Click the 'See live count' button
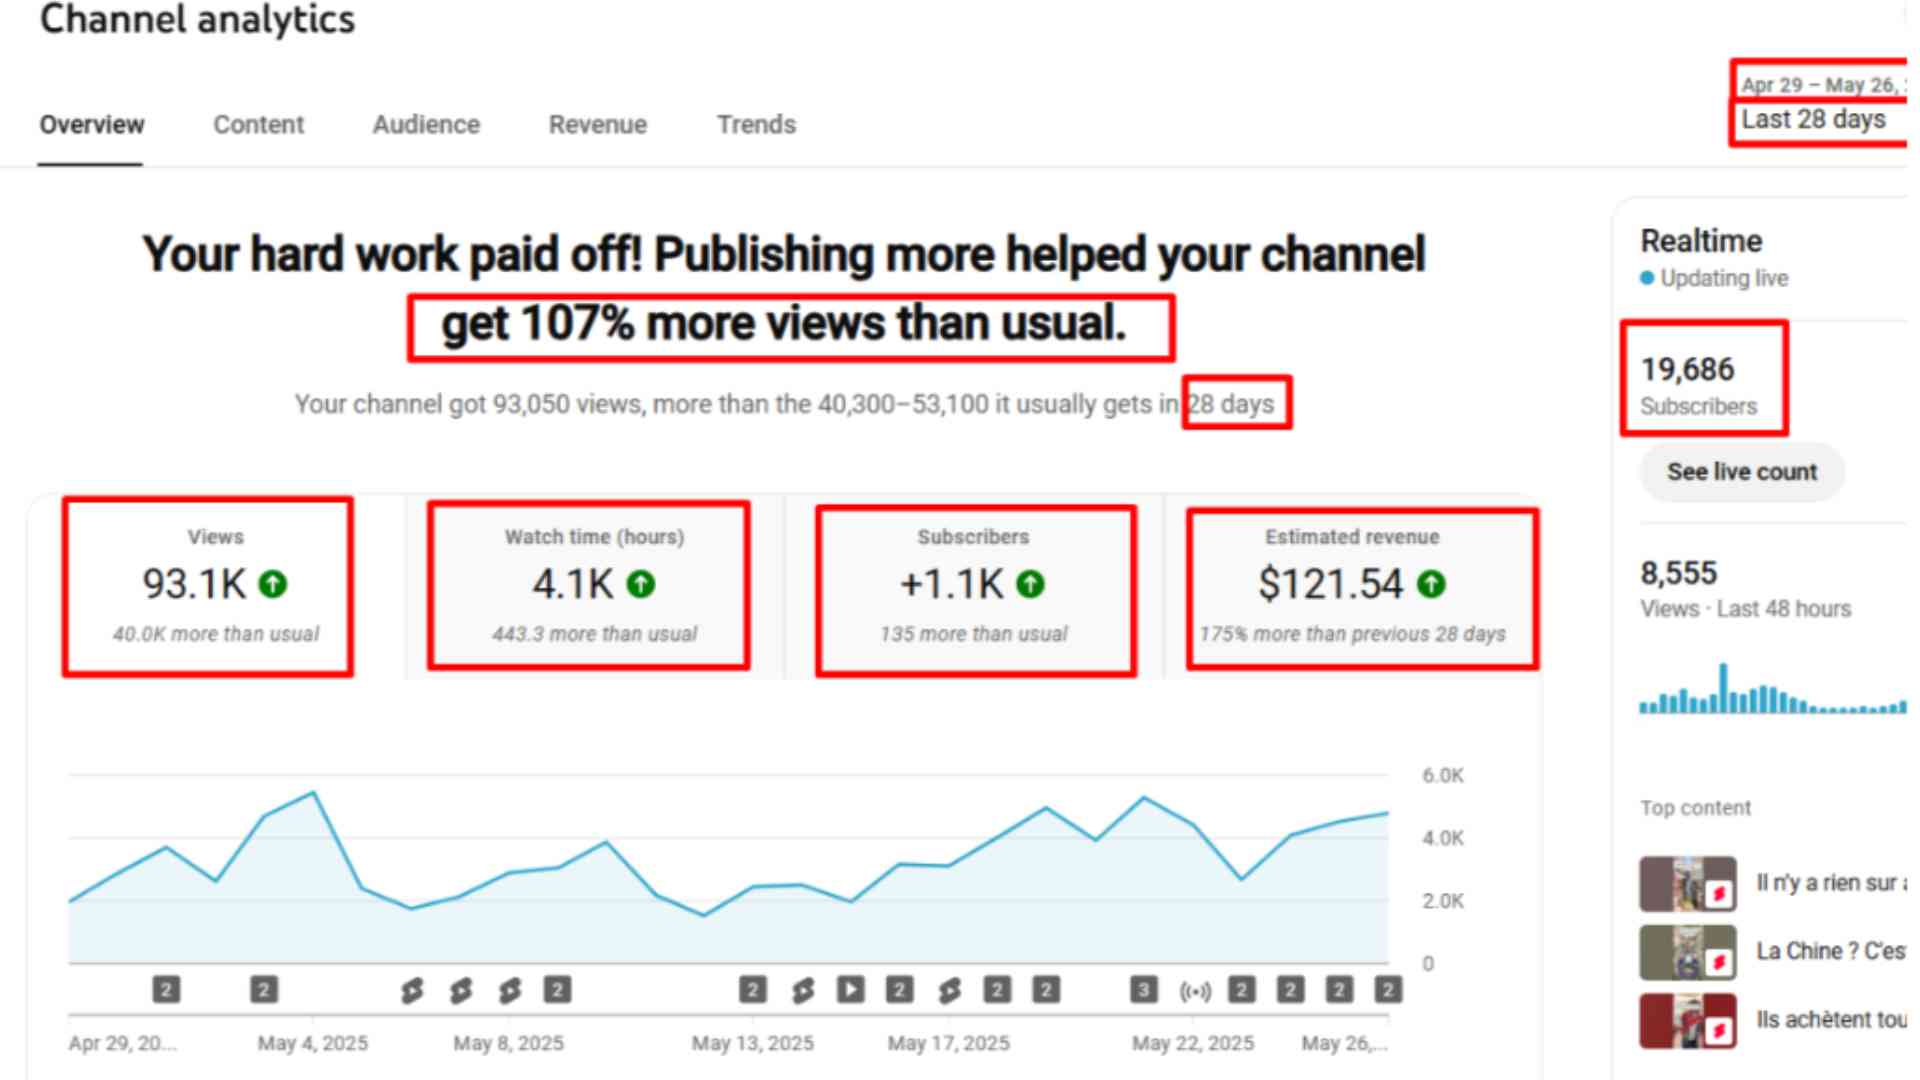This screenshot has height=1080, width=1920. point(1741,472)
